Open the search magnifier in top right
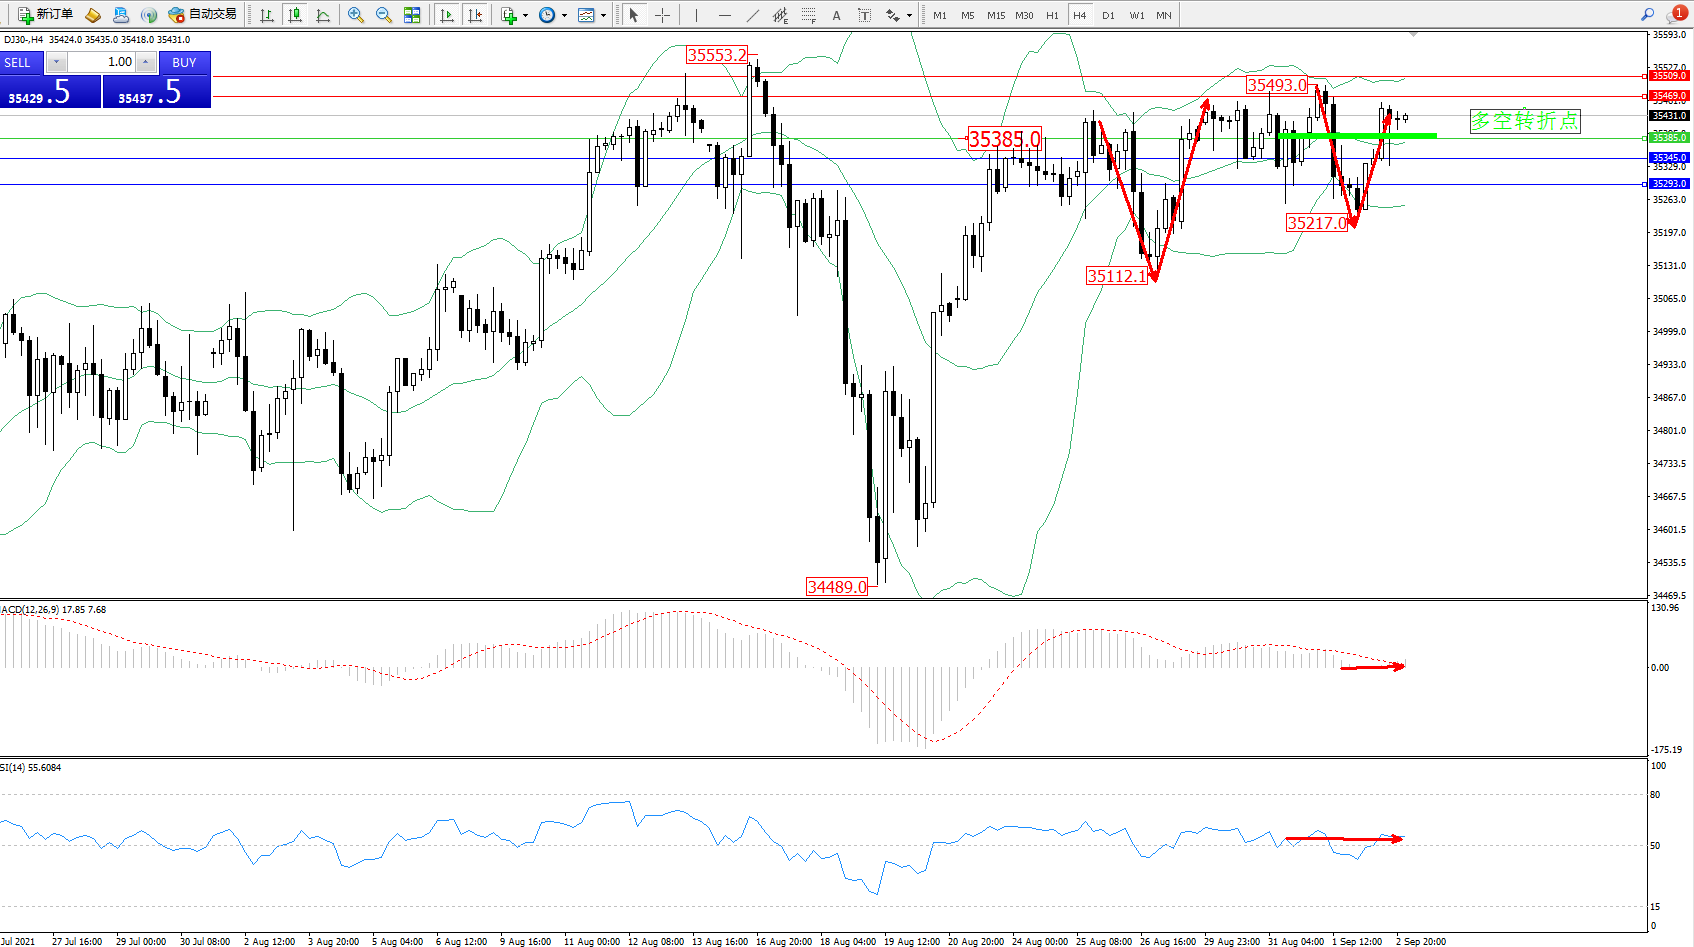Screen dimensions: 1694x947 coord(1647,15)
